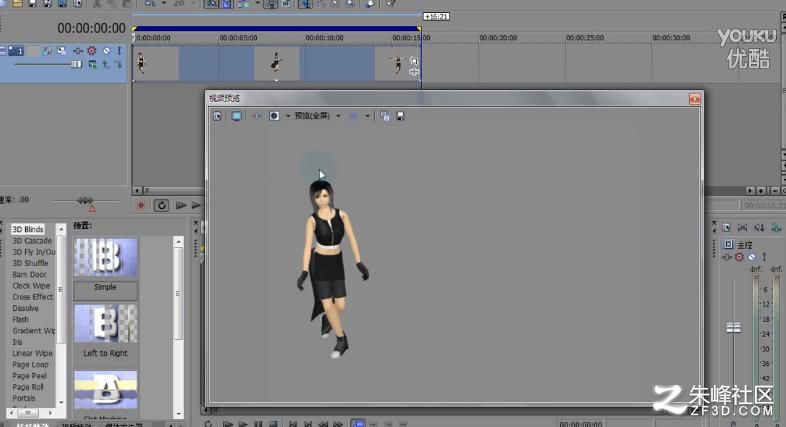Adjust playback rate slider
786x427 pixels.
point(85,200)
